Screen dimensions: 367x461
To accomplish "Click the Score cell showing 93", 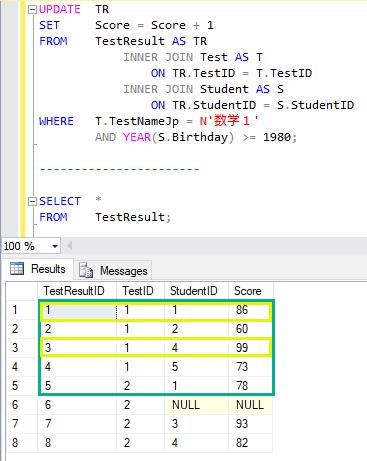I will 250,424.
